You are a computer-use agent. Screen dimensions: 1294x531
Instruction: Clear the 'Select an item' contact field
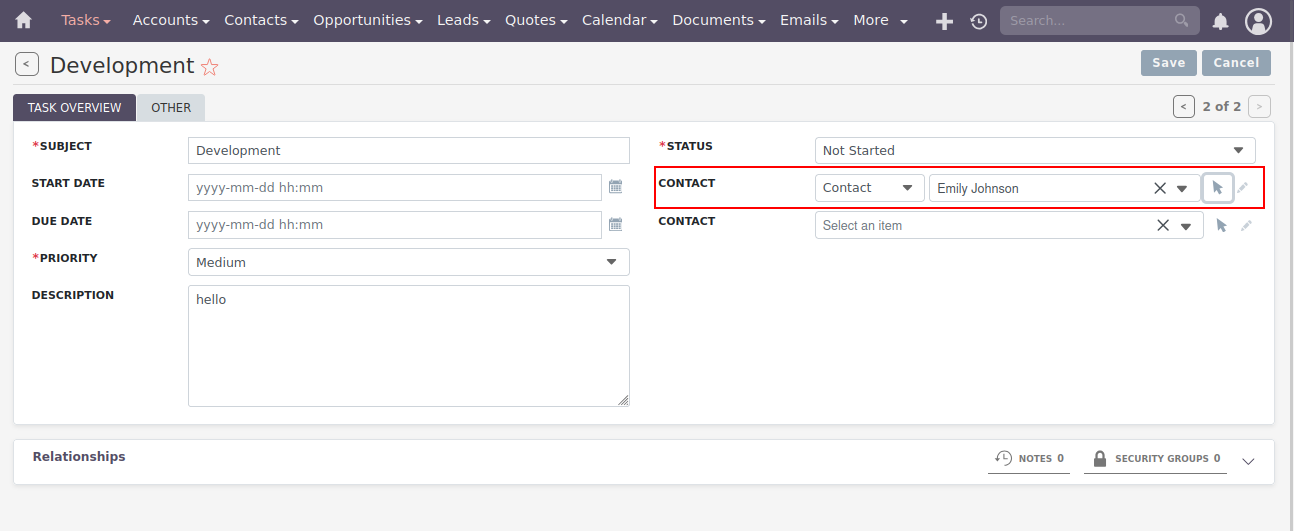pos(1163,225)
